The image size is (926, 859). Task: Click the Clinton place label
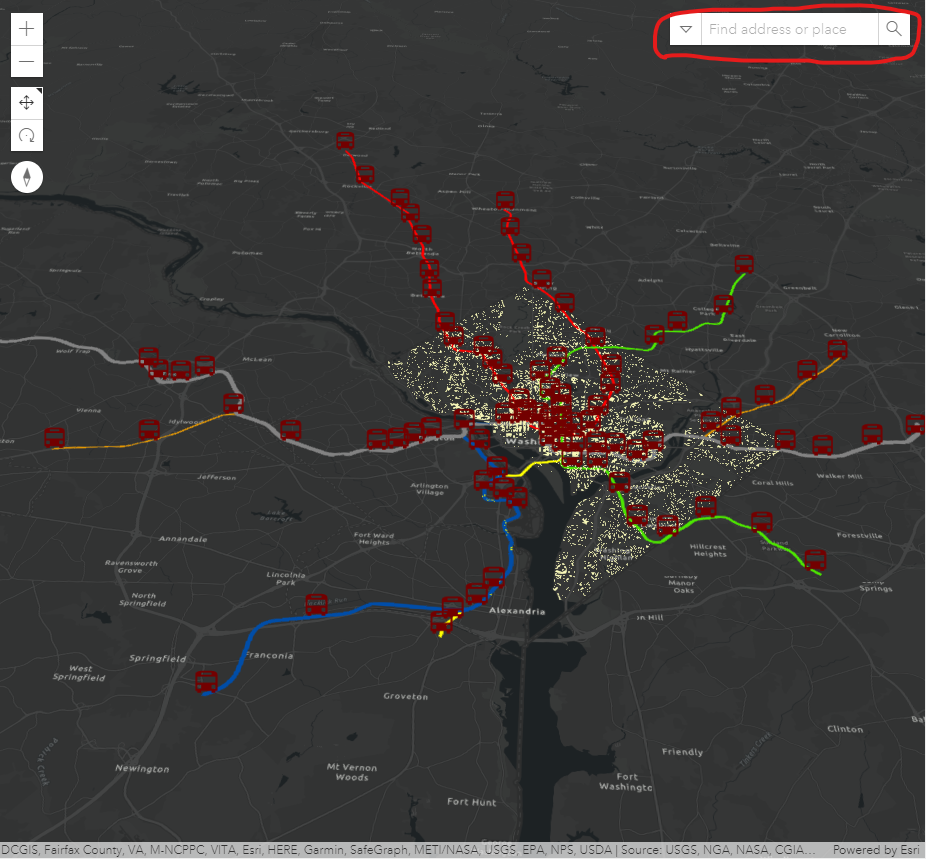[845, 729]
